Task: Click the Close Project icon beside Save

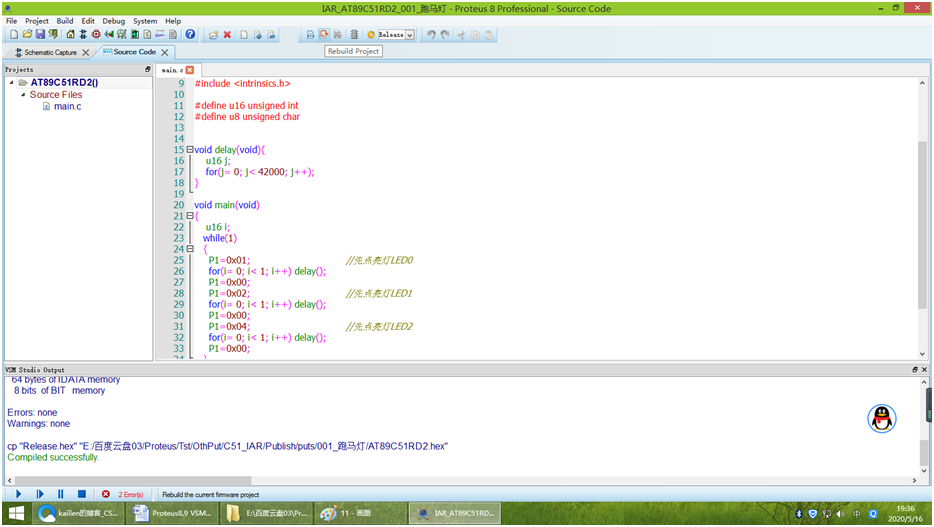Action: (x=53, y=35)
